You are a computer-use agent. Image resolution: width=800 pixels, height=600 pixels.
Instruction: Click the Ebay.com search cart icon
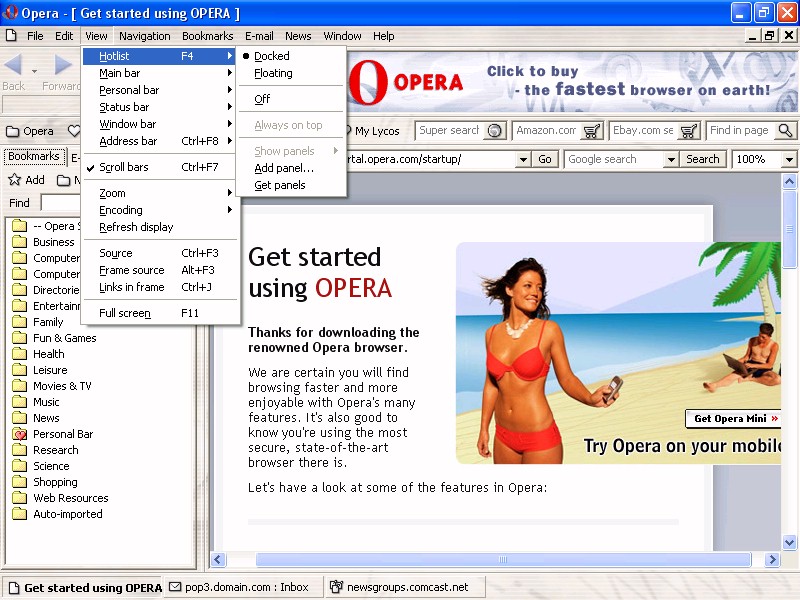pyautogui.click(x=689, y=131)
